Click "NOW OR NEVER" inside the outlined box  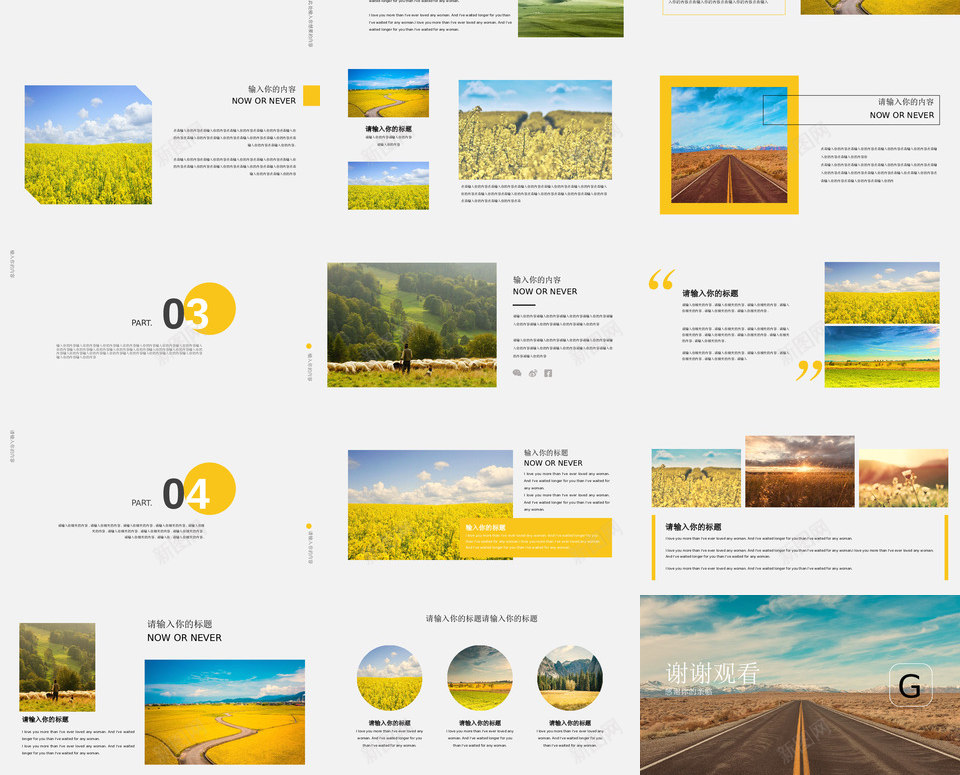pos(902,115)
